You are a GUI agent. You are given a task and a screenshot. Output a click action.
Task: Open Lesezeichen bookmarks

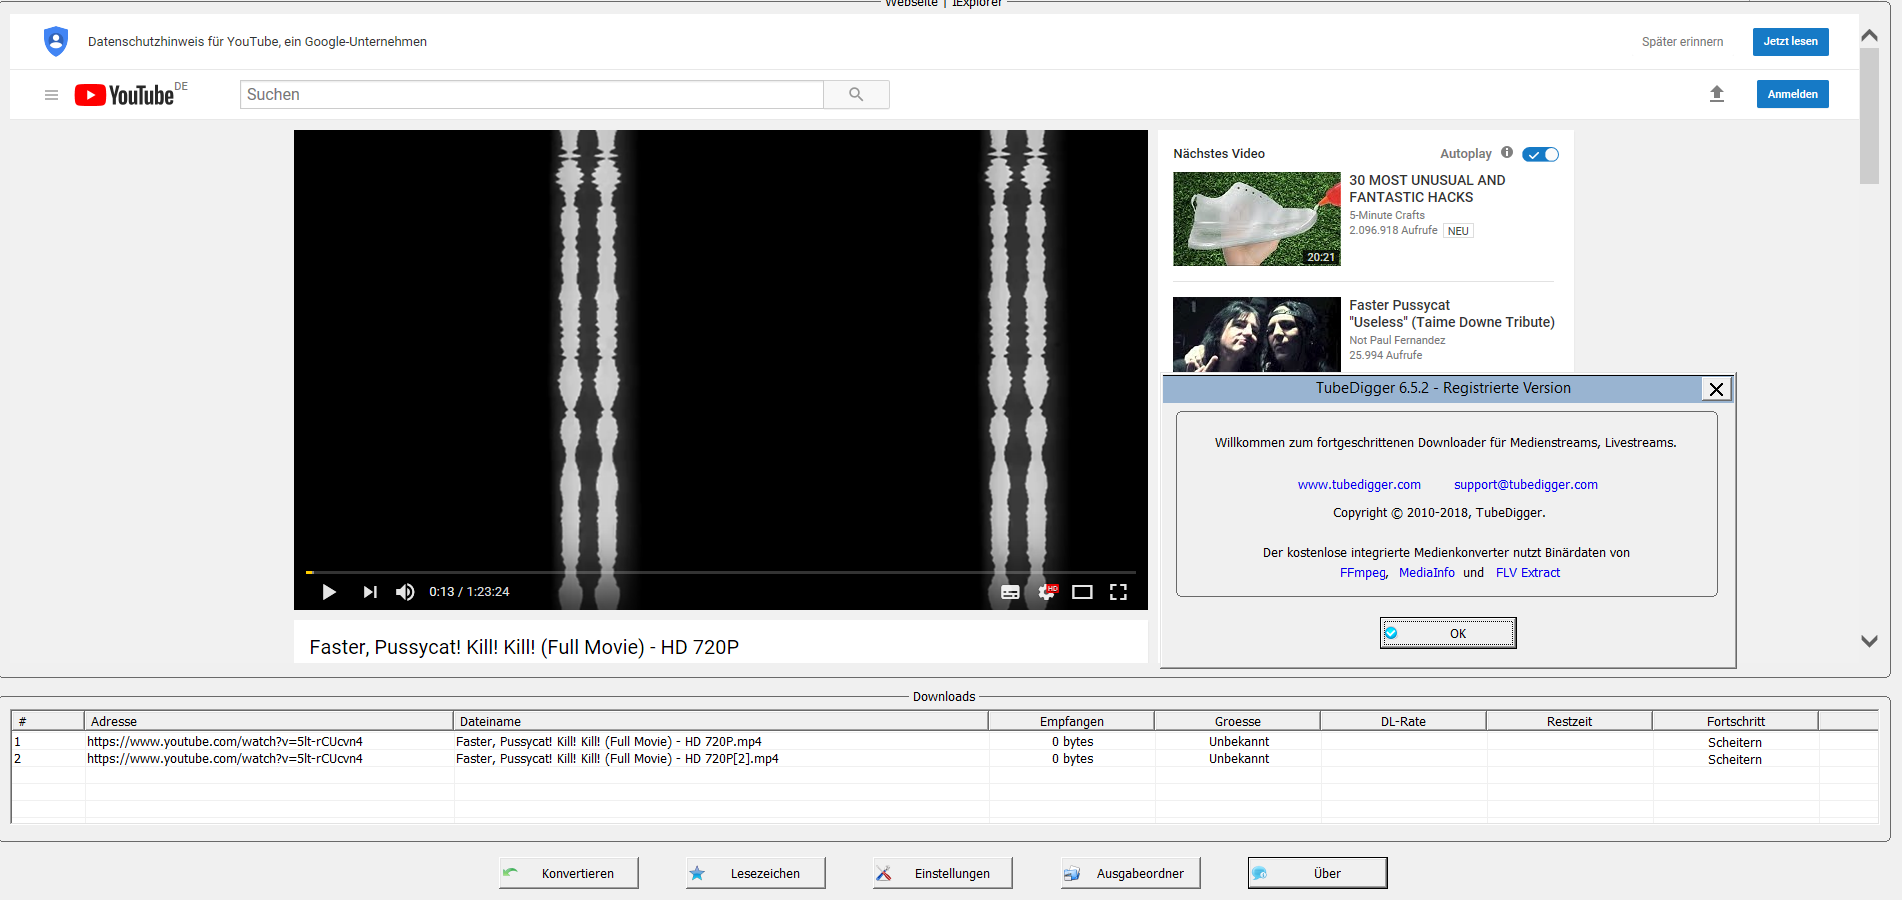click(x=756, y=873)
